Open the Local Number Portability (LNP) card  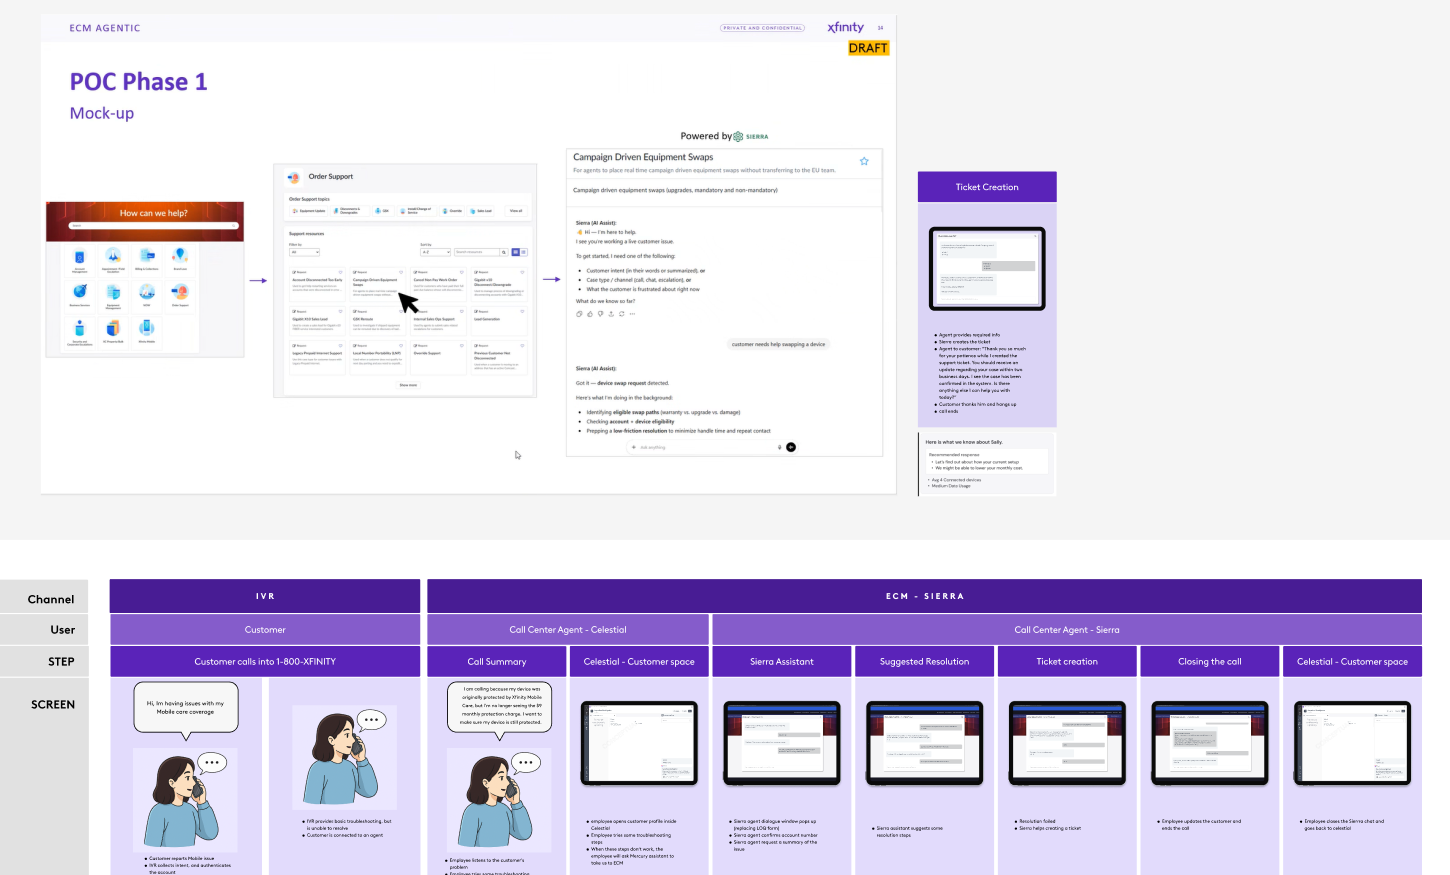(x=378, y=357)
